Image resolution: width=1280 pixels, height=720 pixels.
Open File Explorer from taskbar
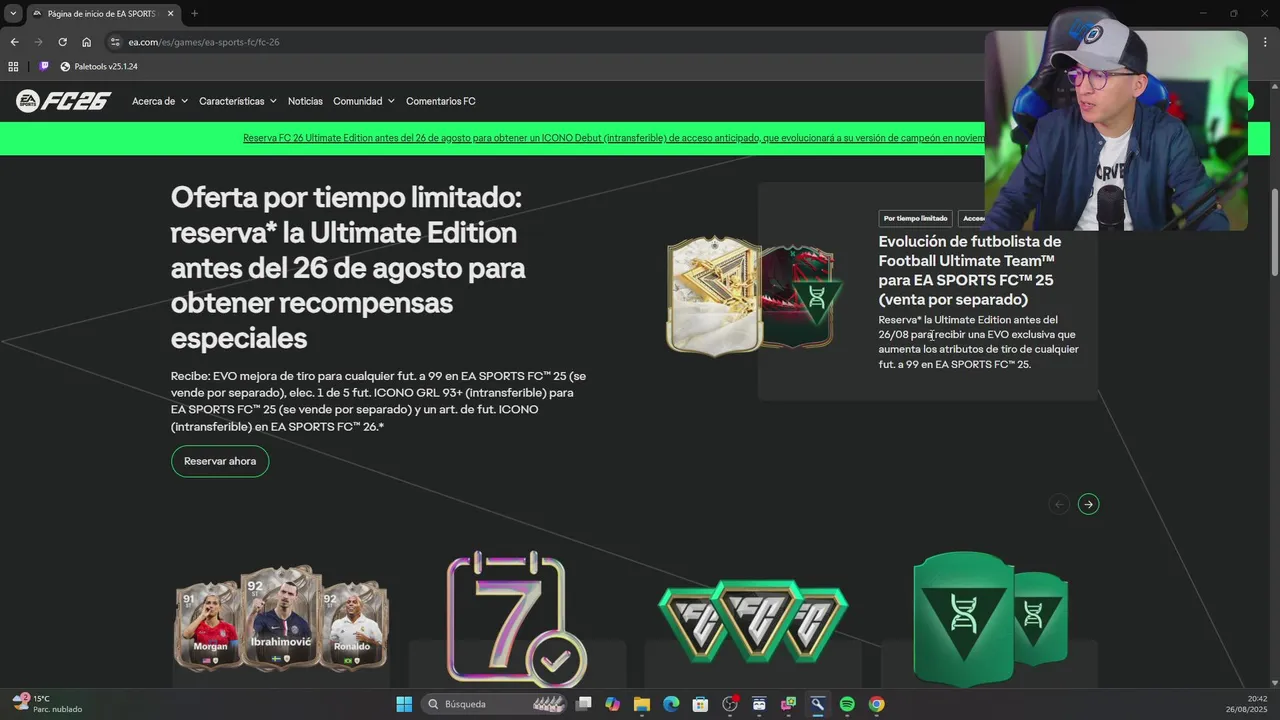coord(641,704)
